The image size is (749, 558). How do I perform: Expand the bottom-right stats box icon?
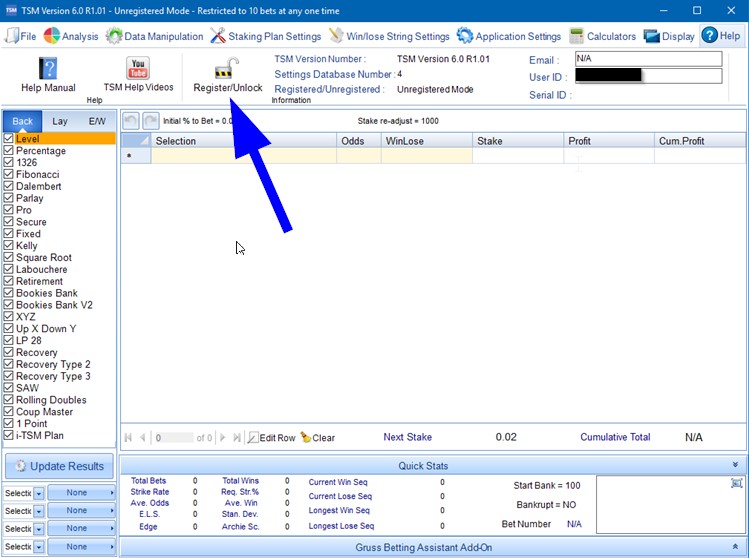737,483
